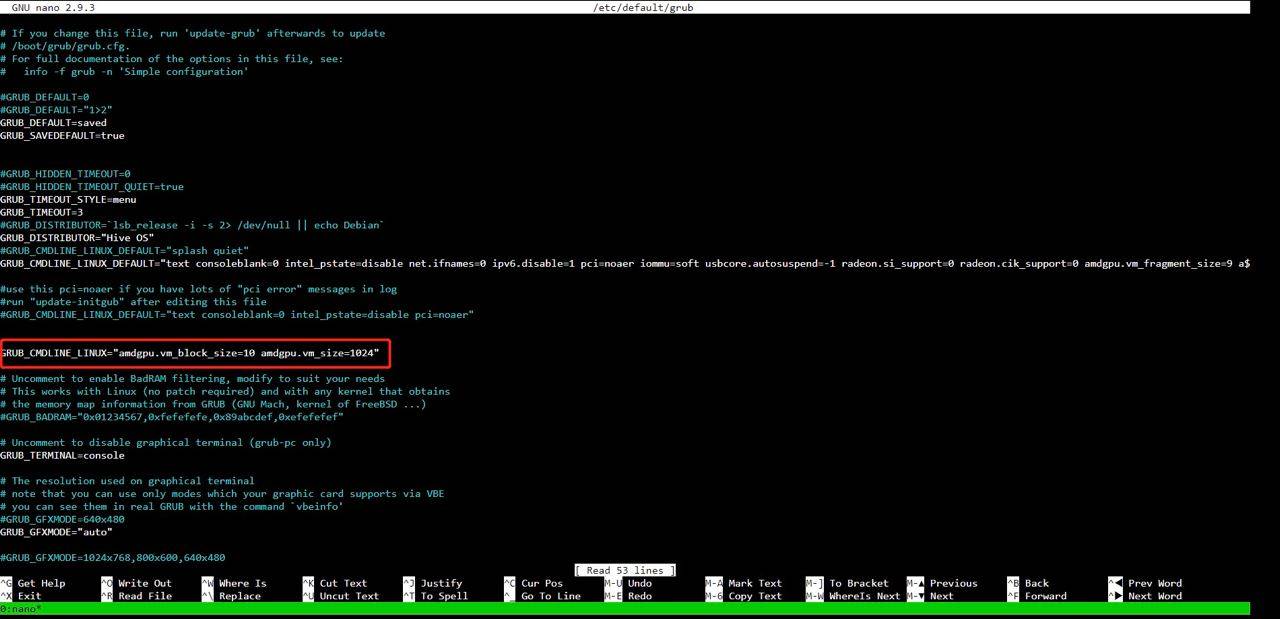Click the tmux window 0:nano status entry
1280x619 pixels.
20,609
